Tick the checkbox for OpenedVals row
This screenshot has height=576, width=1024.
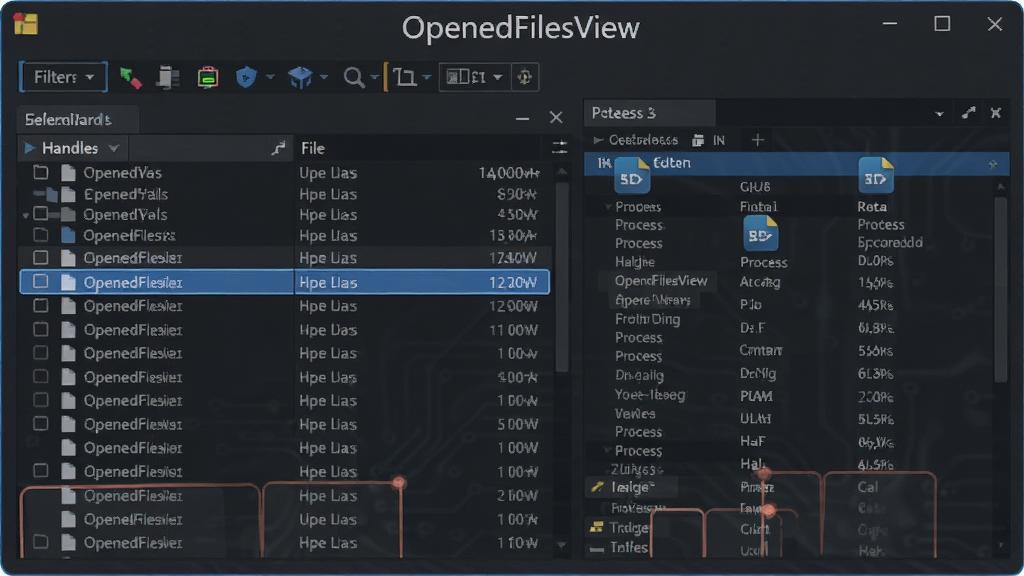pos(40,214)
